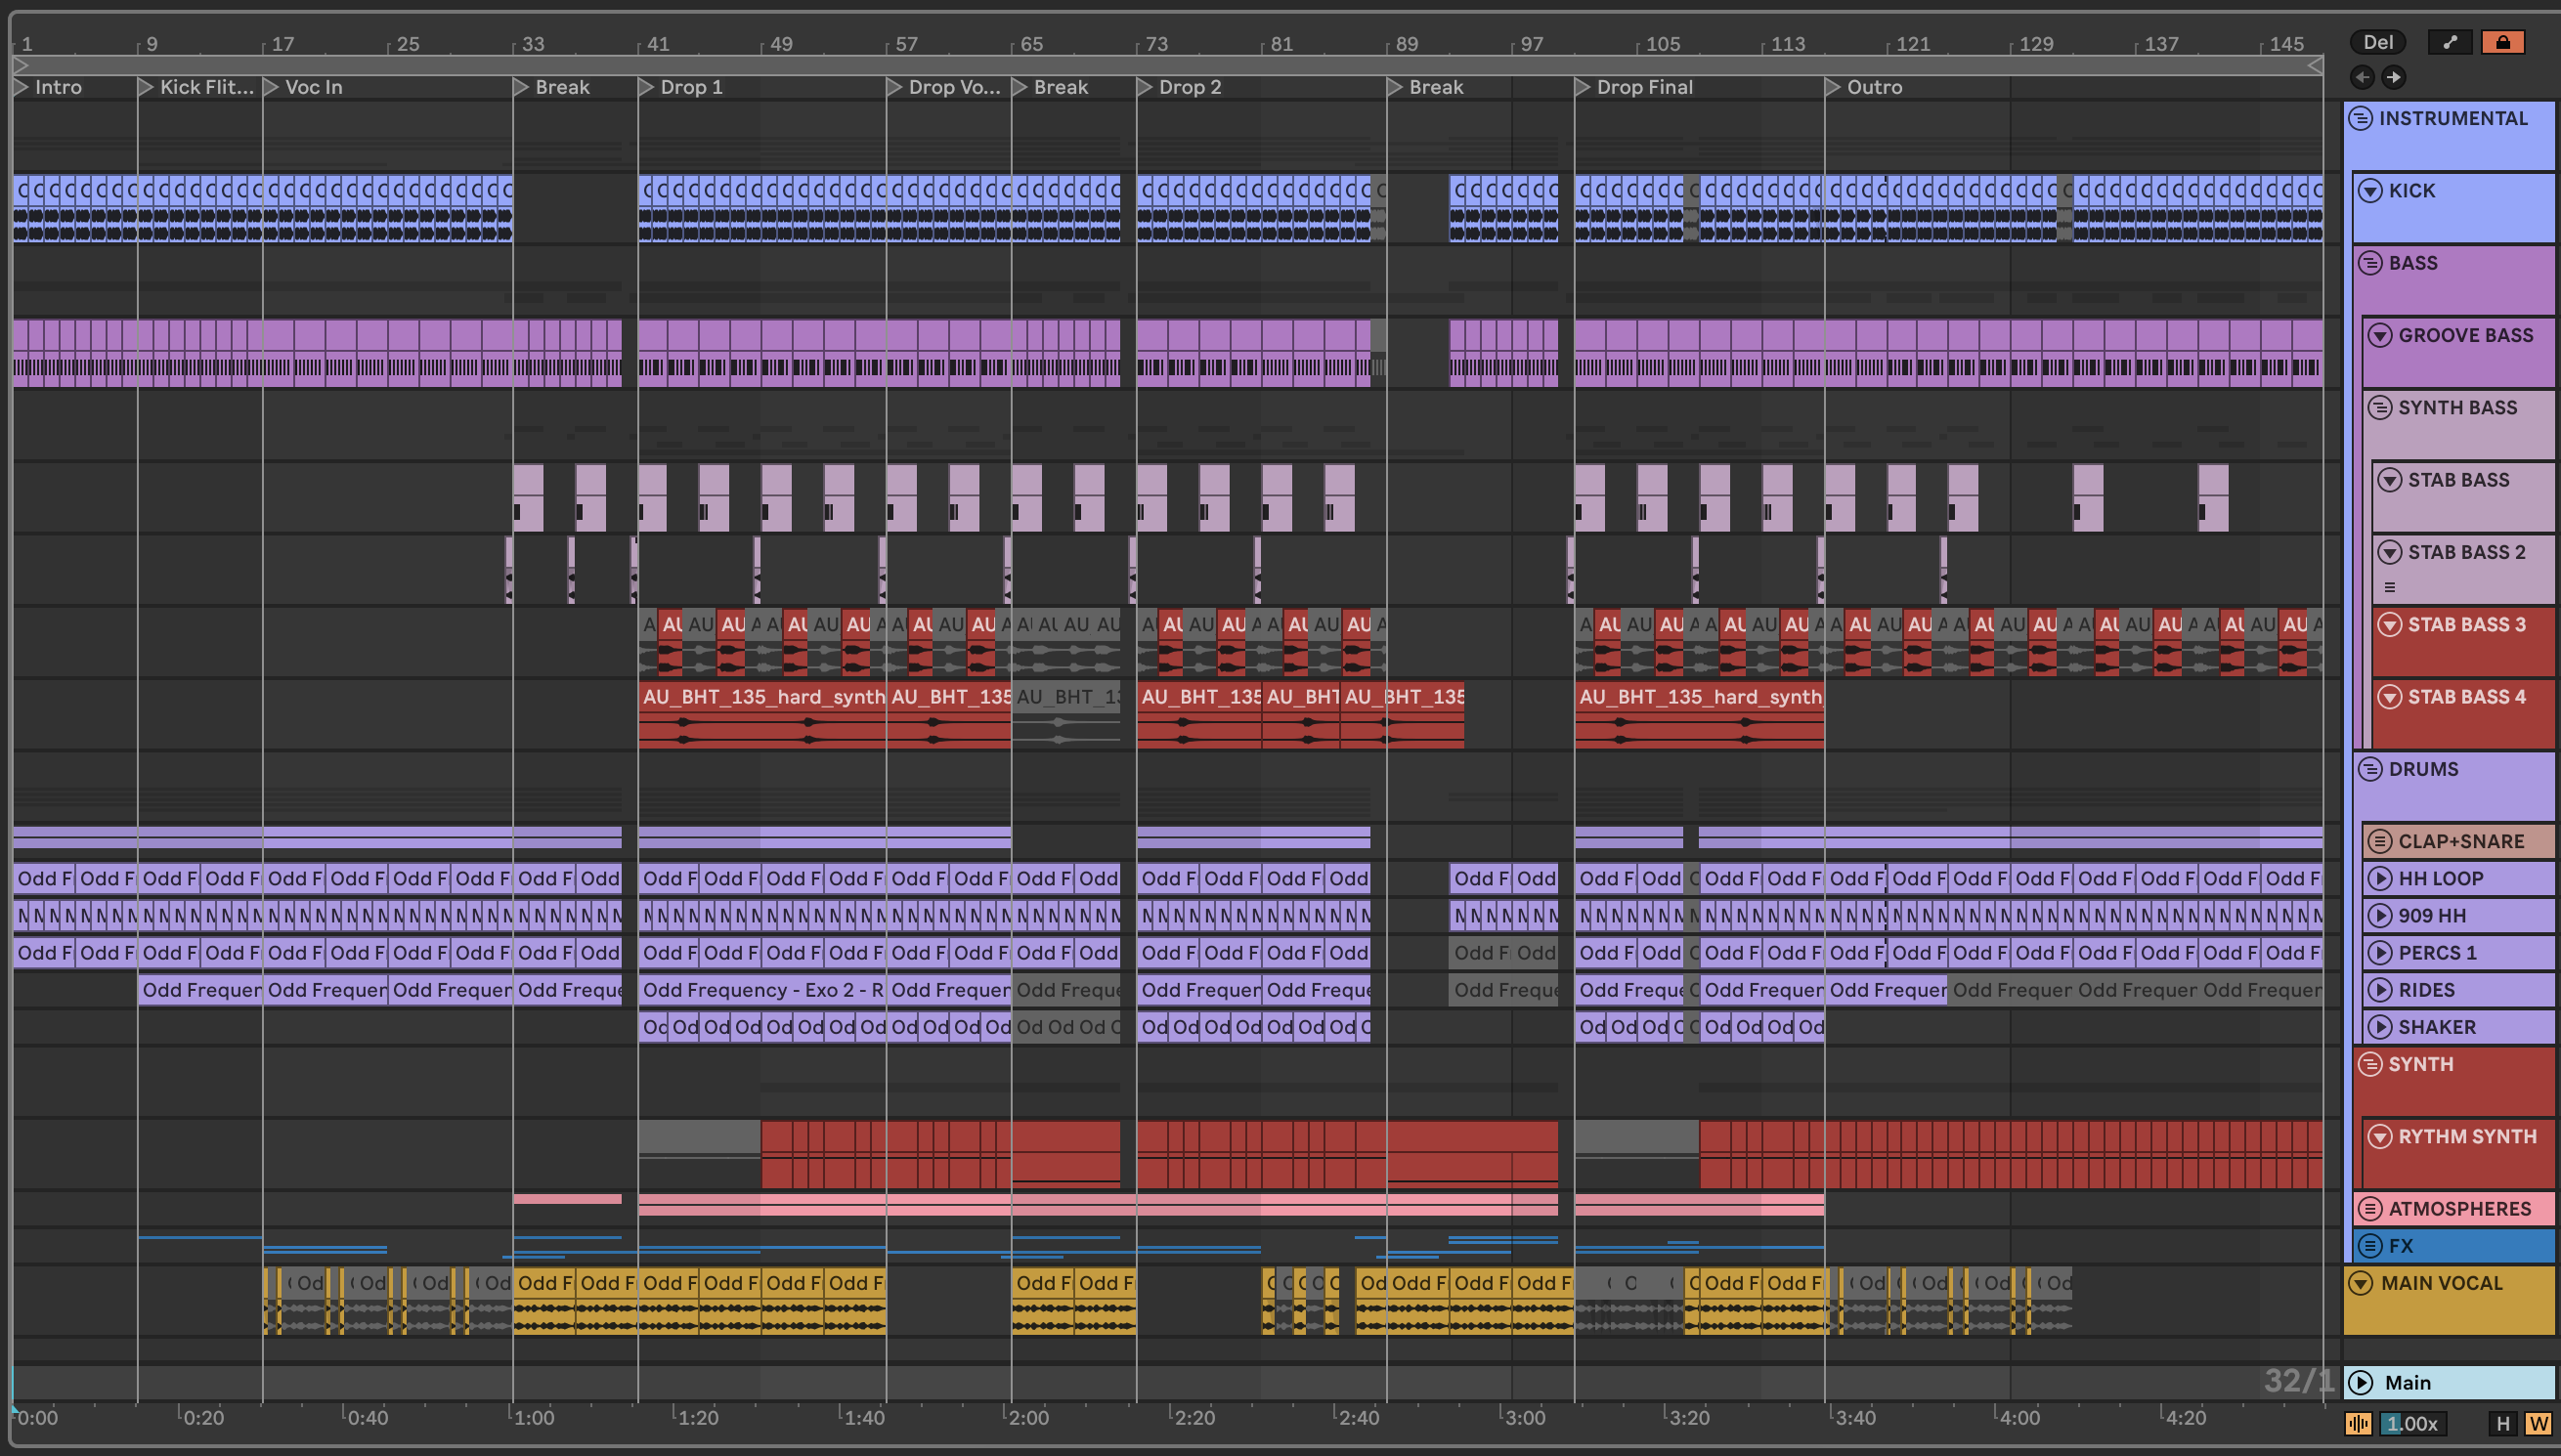Toggle the automation mode icon

pyautogui.click(x=2449, y=42)
